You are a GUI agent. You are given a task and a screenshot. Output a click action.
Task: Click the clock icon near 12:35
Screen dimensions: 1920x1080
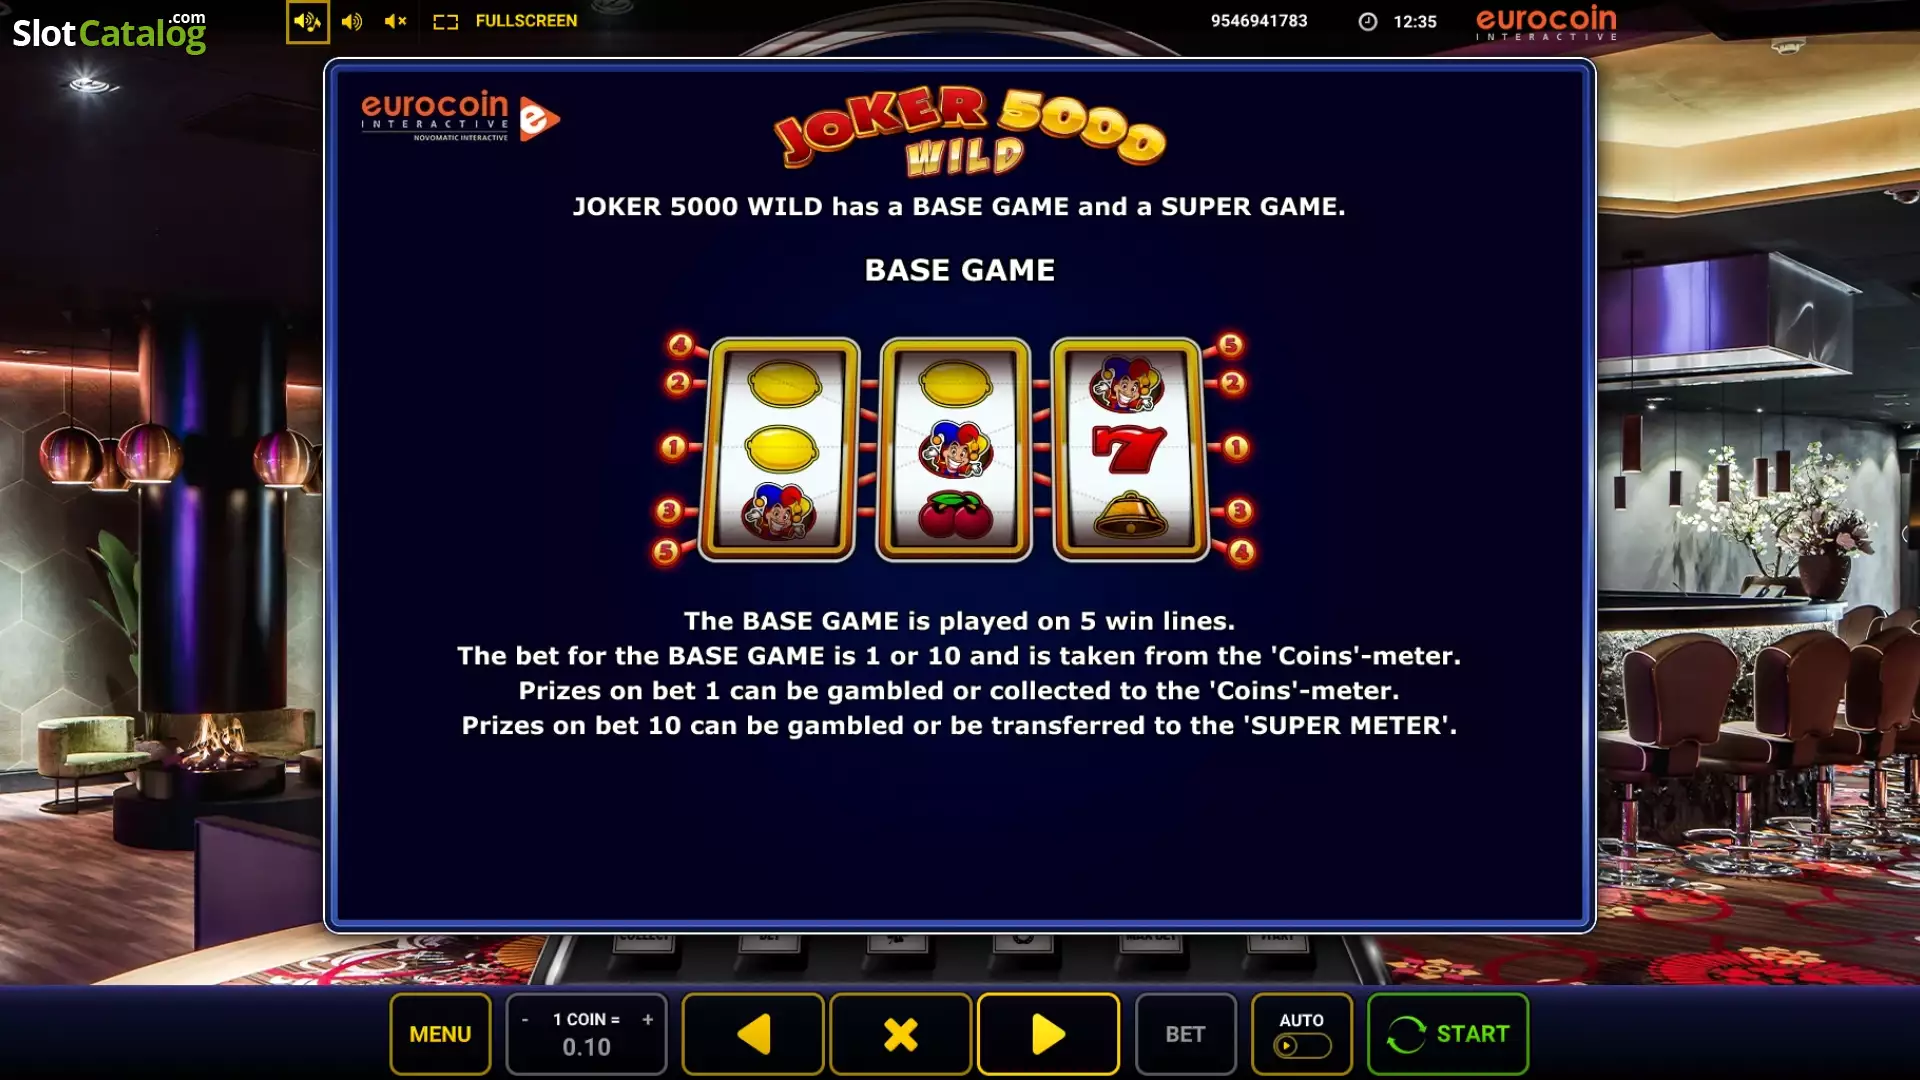pyautogui.click(x=1367, y=21)
